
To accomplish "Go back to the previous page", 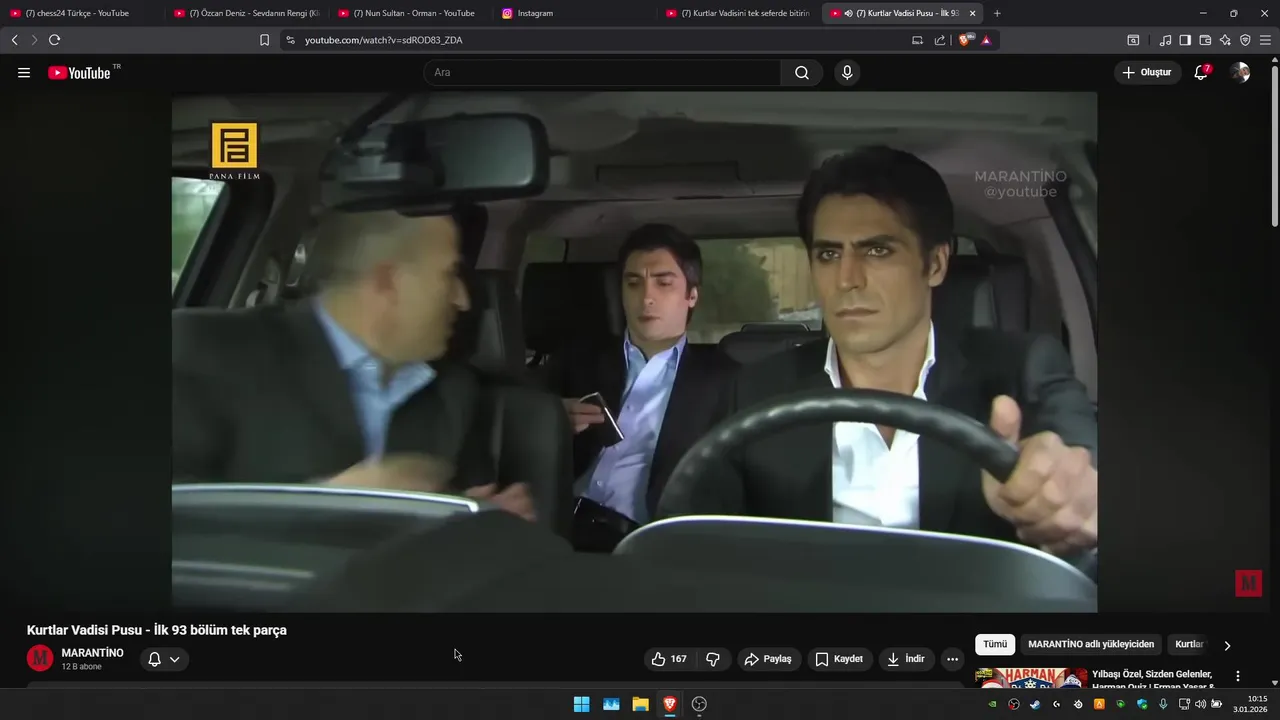I will [x=14, y=40].
